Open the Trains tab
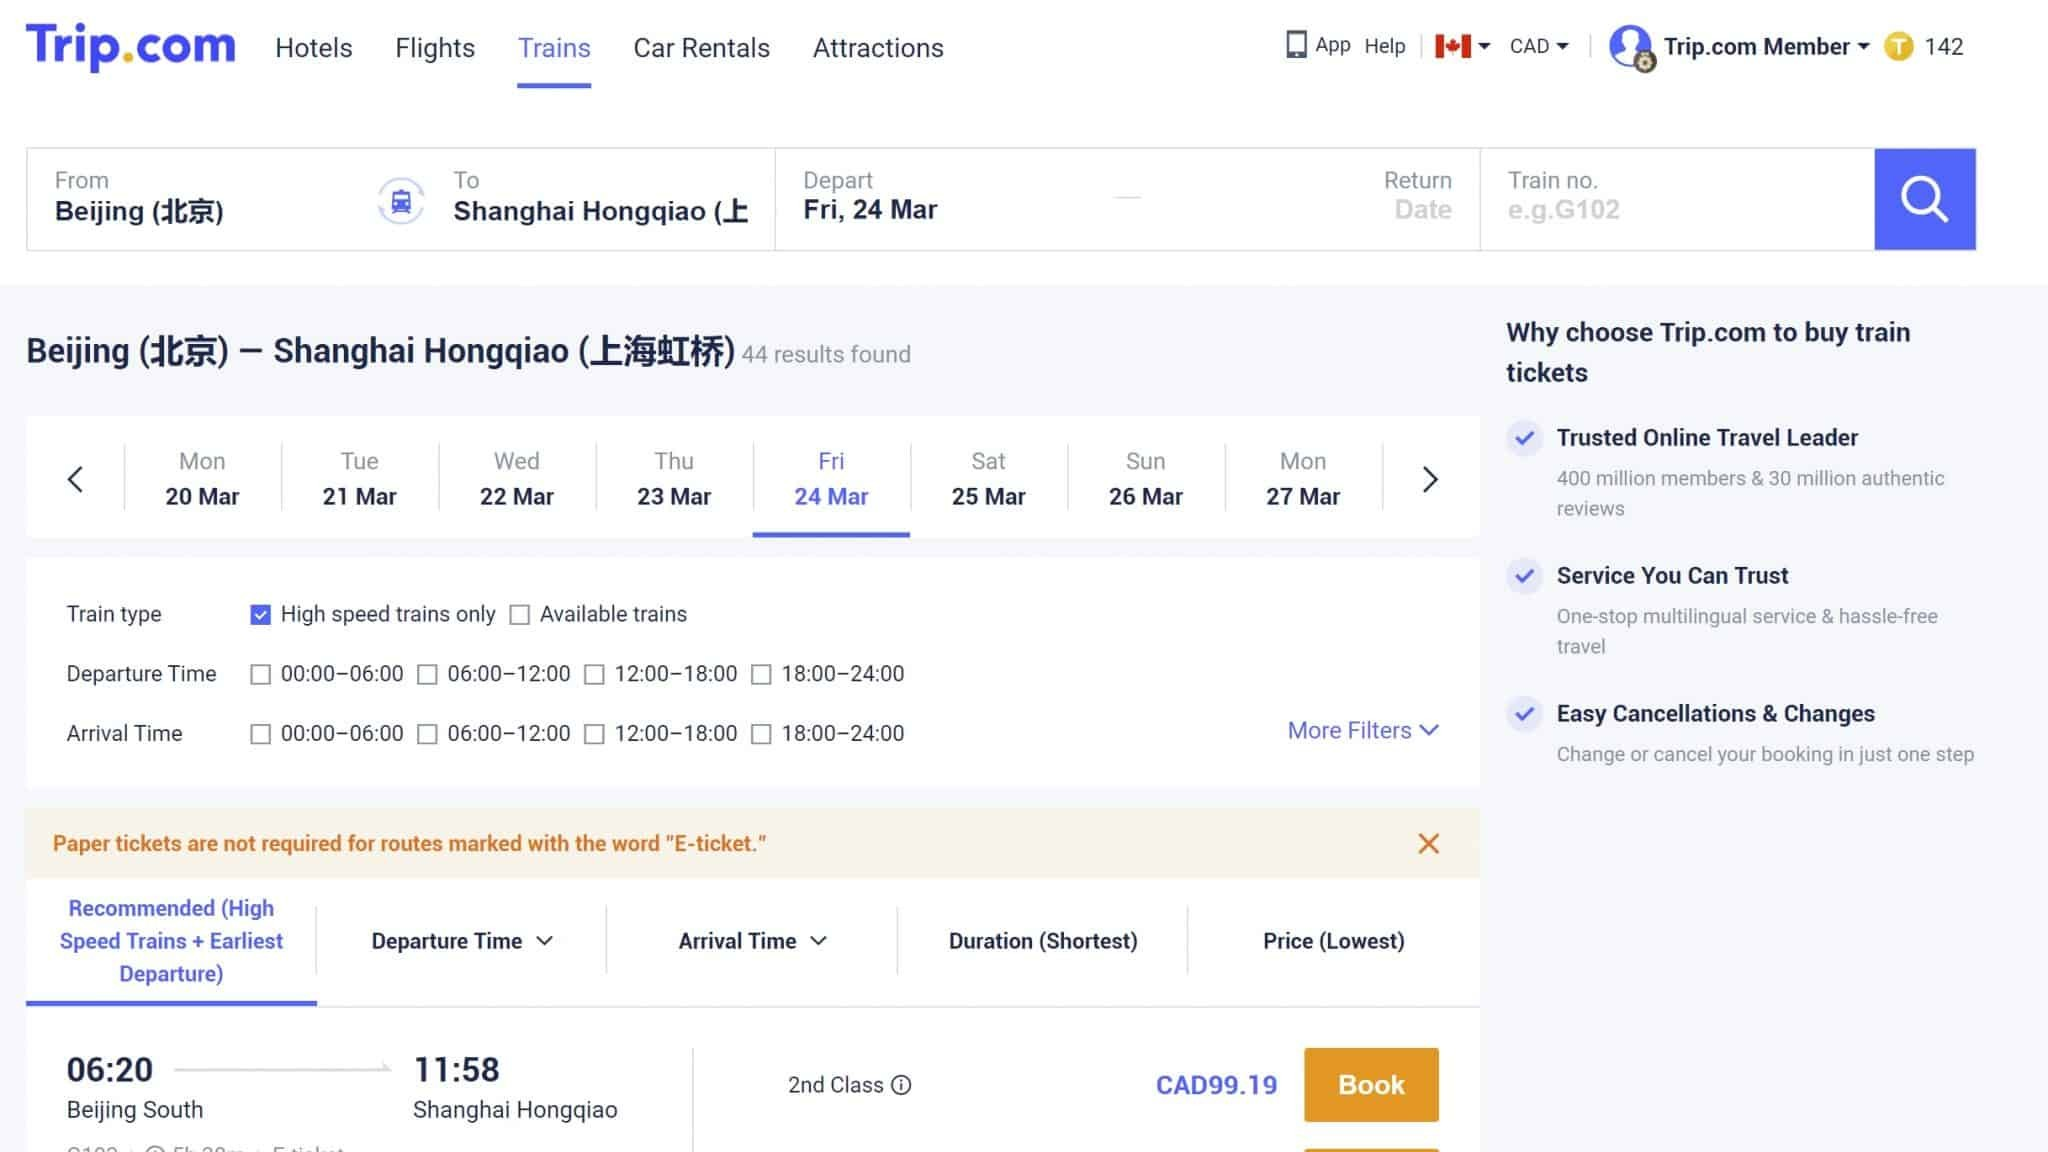Viewport: 2048px width, 1152px height. [554, 48]
